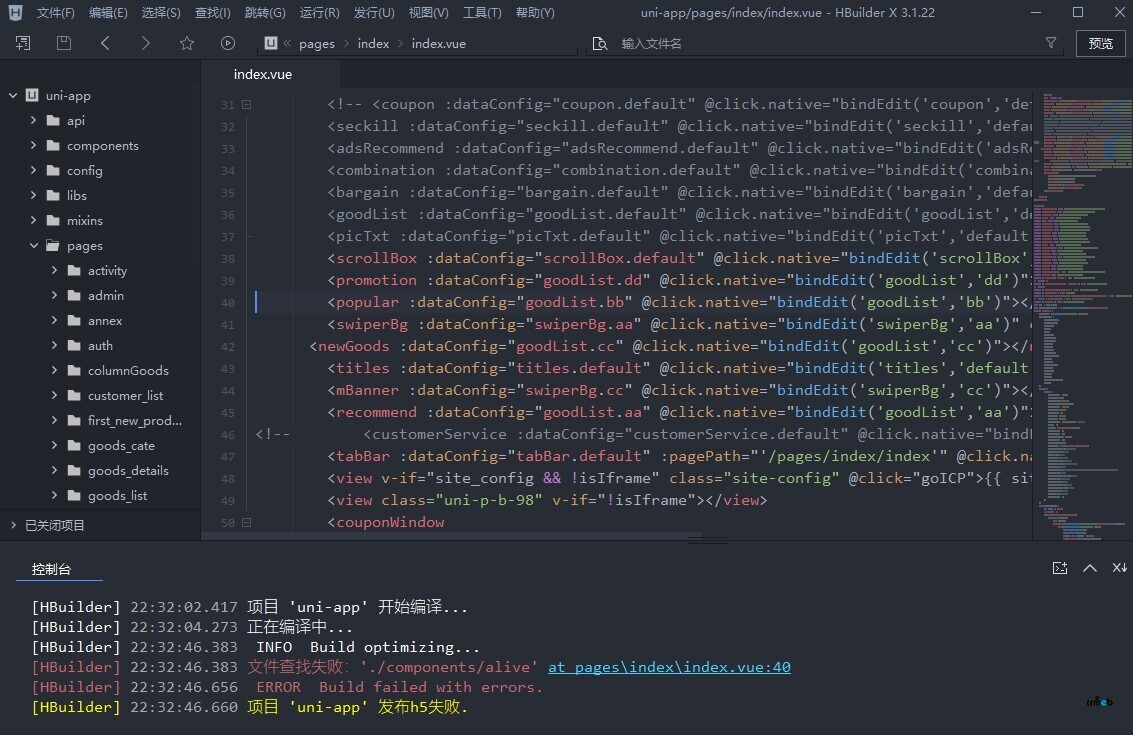
Task: Click the <couponWindow tag on line 50
Action: pos(386,523)
